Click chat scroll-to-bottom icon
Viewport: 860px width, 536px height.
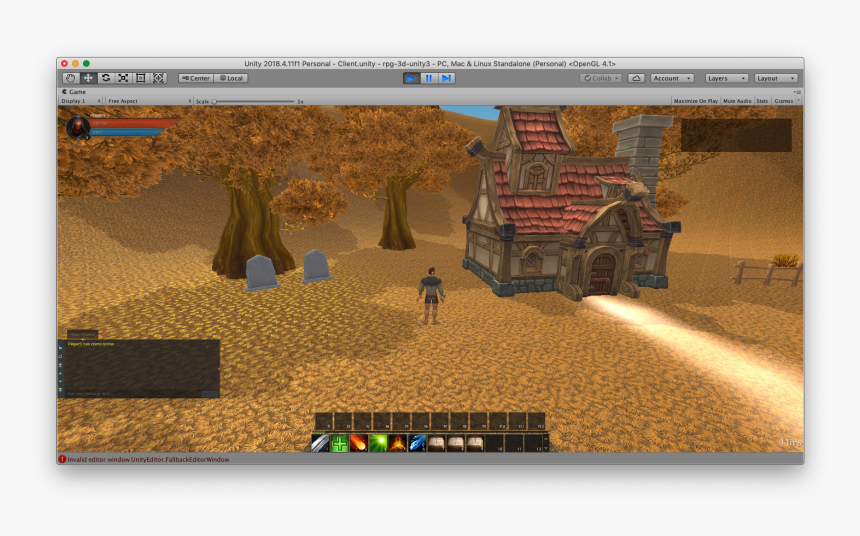pos(60,390)
